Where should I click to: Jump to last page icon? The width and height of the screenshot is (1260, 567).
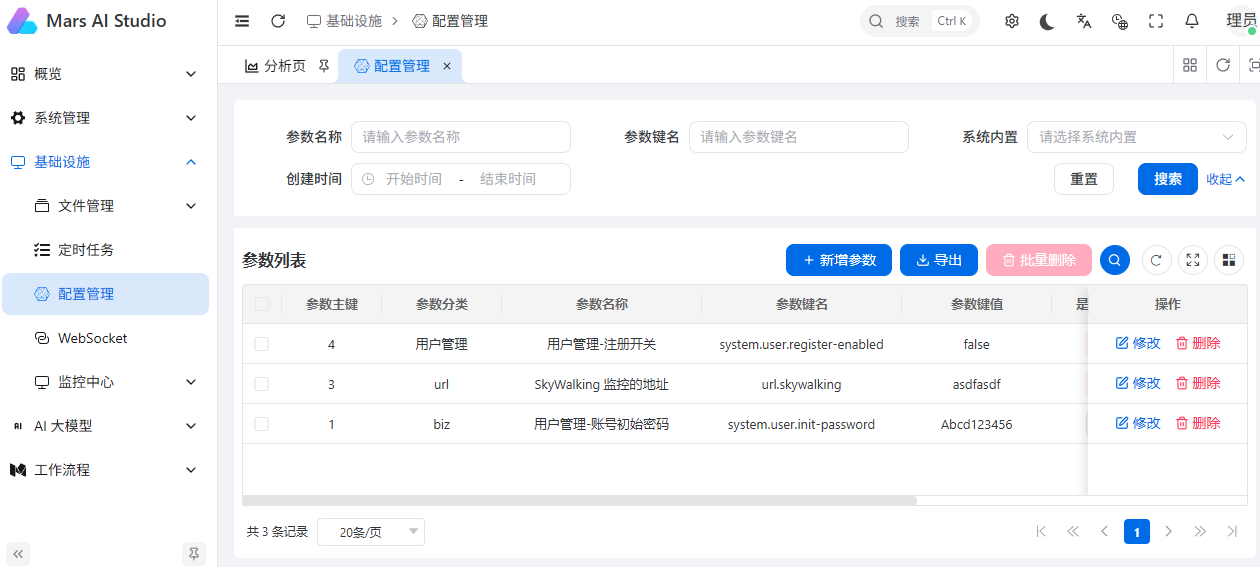point(1232,531)
